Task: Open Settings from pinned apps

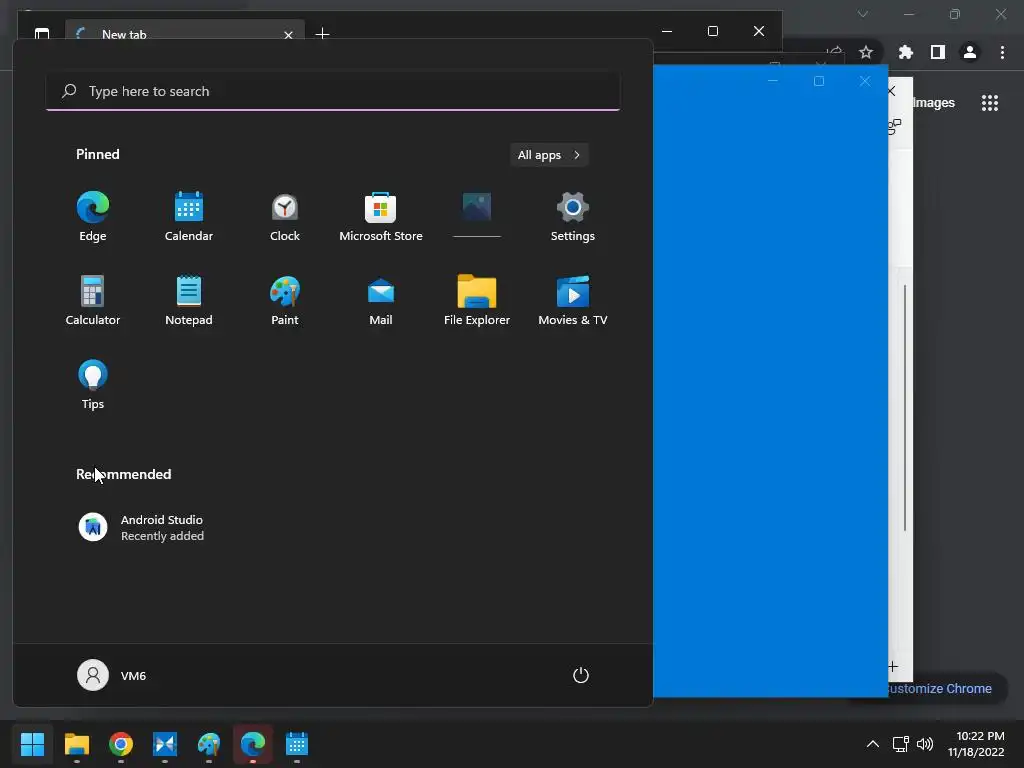Action: (573, 217)
